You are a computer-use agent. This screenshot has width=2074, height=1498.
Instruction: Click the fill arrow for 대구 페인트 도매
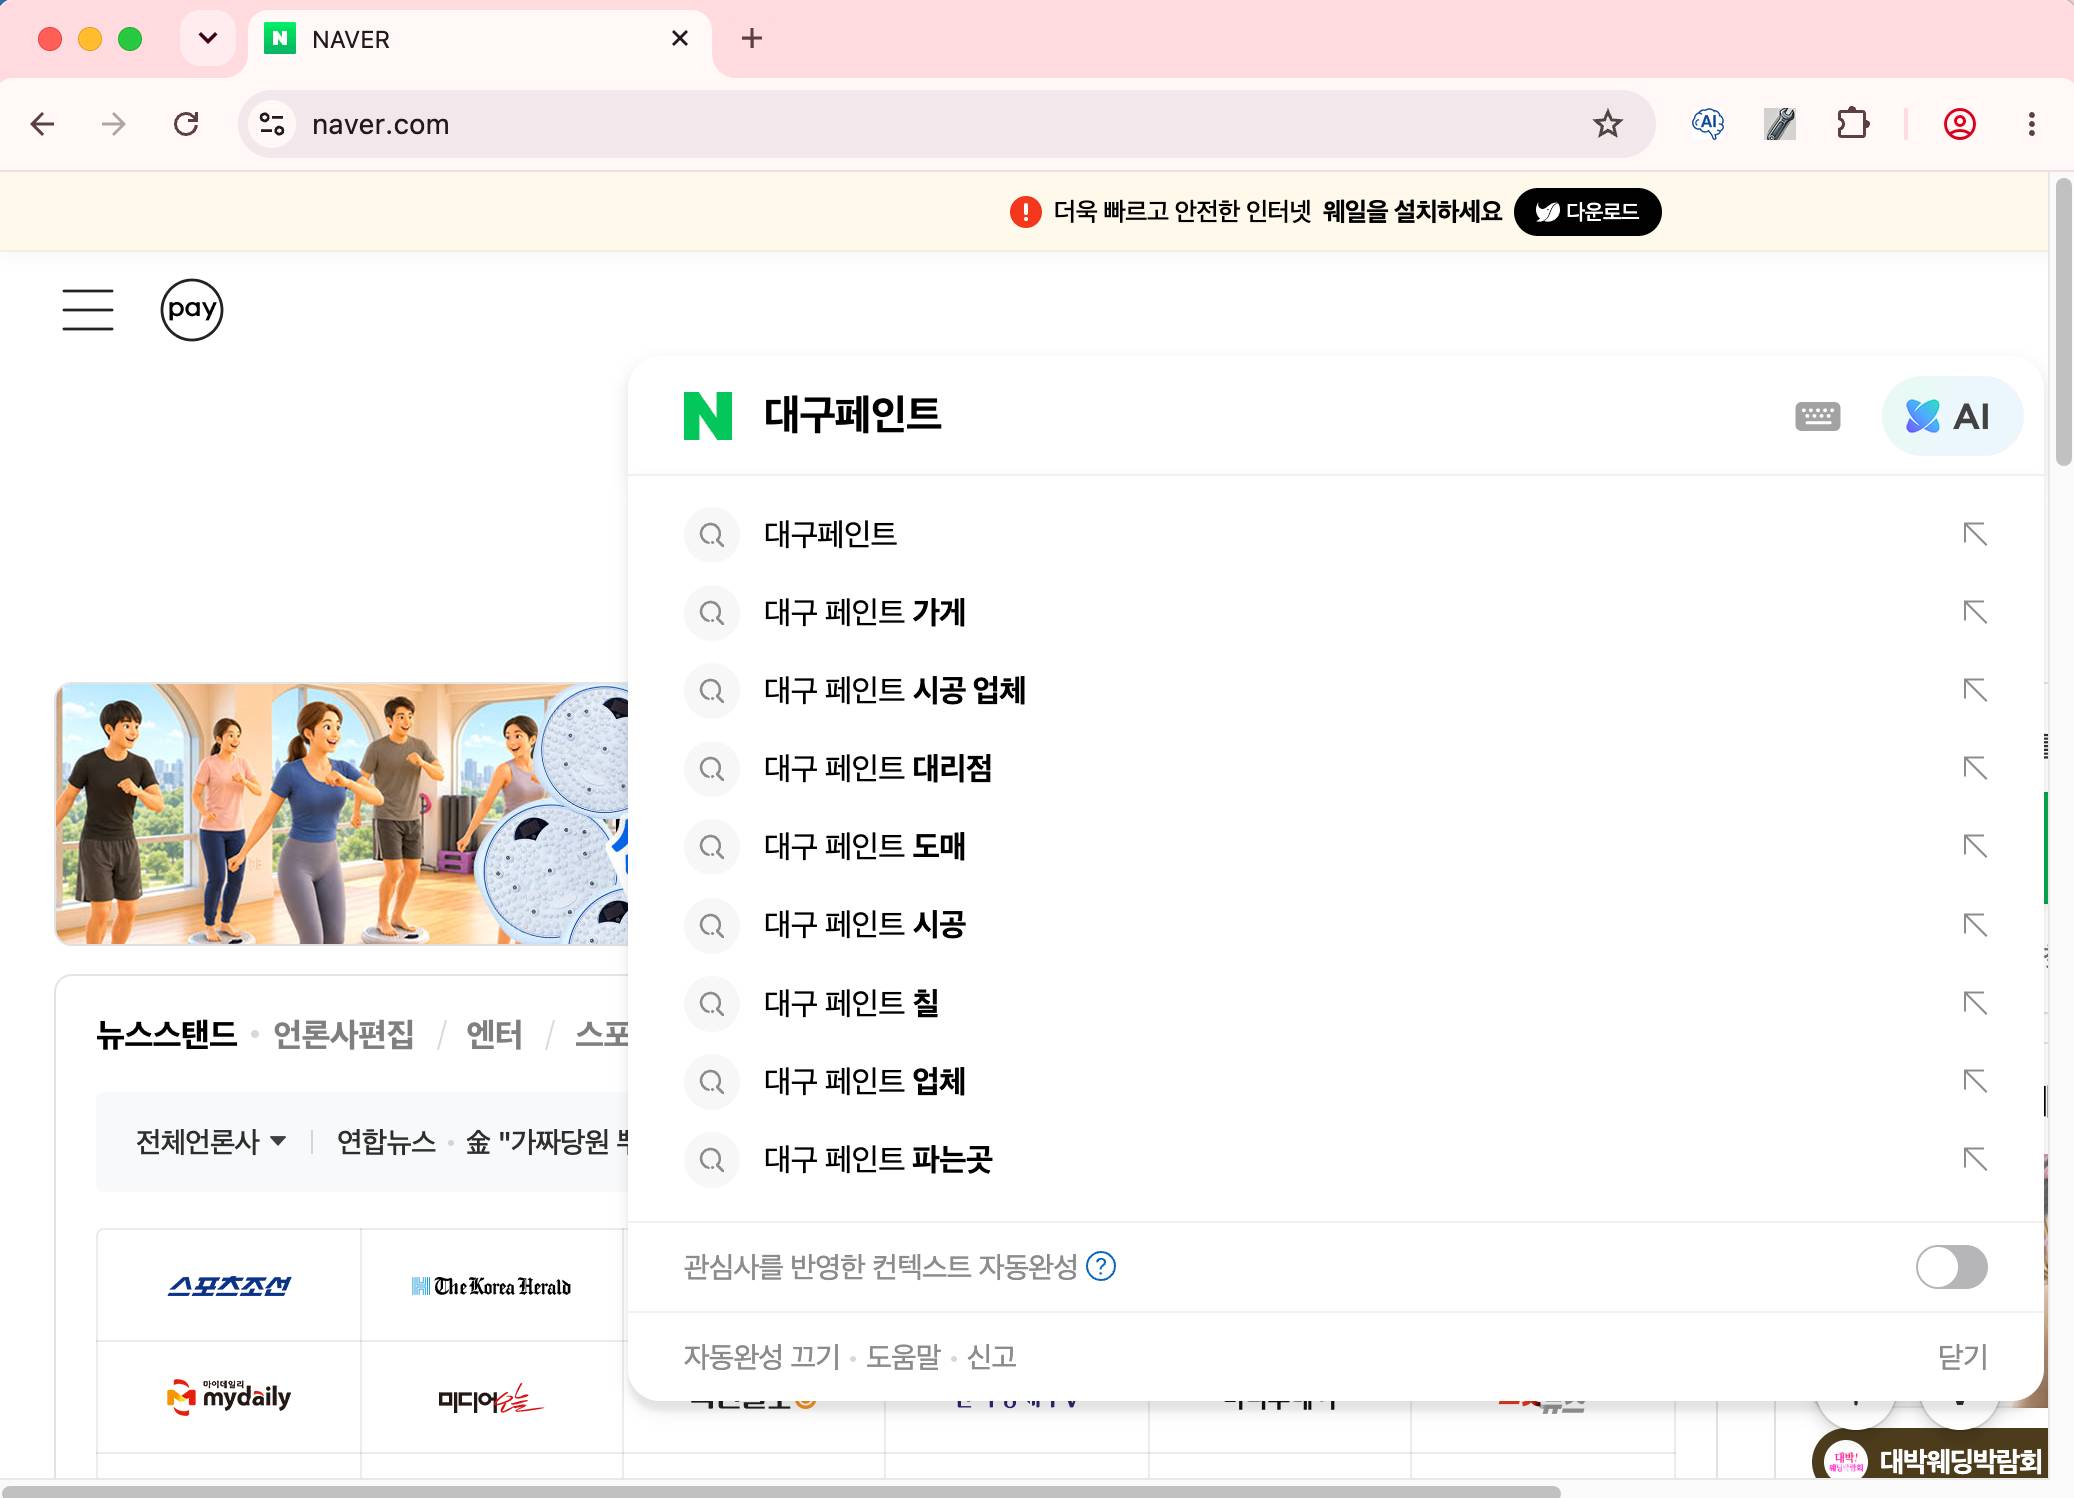[1974, 846]
